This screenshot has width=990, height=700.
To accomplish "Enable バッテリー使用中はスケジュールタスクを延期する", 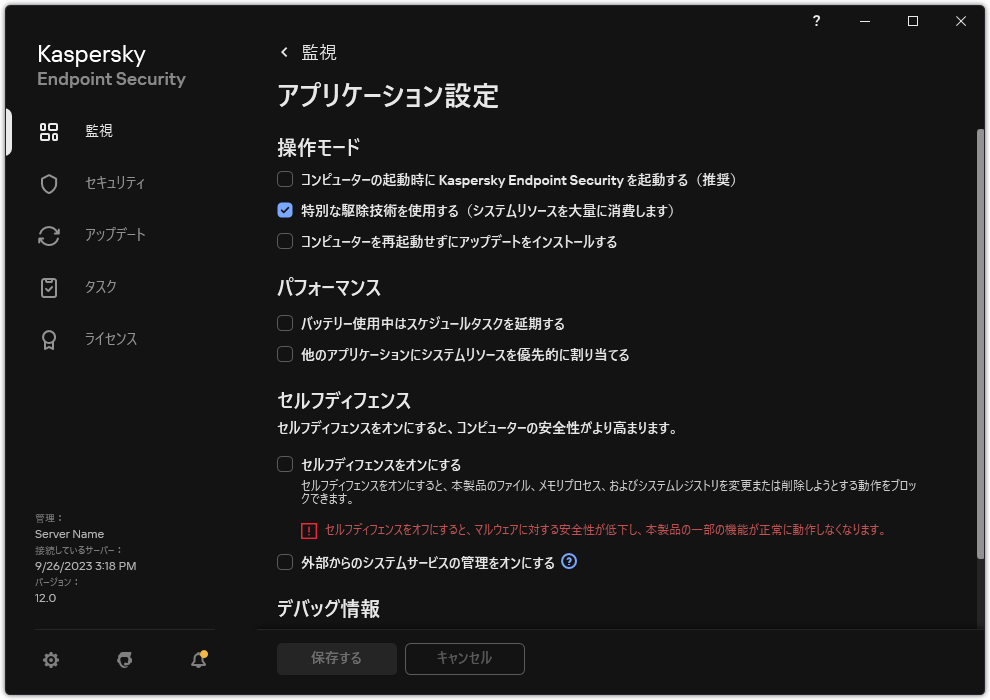I will [284, 323].
